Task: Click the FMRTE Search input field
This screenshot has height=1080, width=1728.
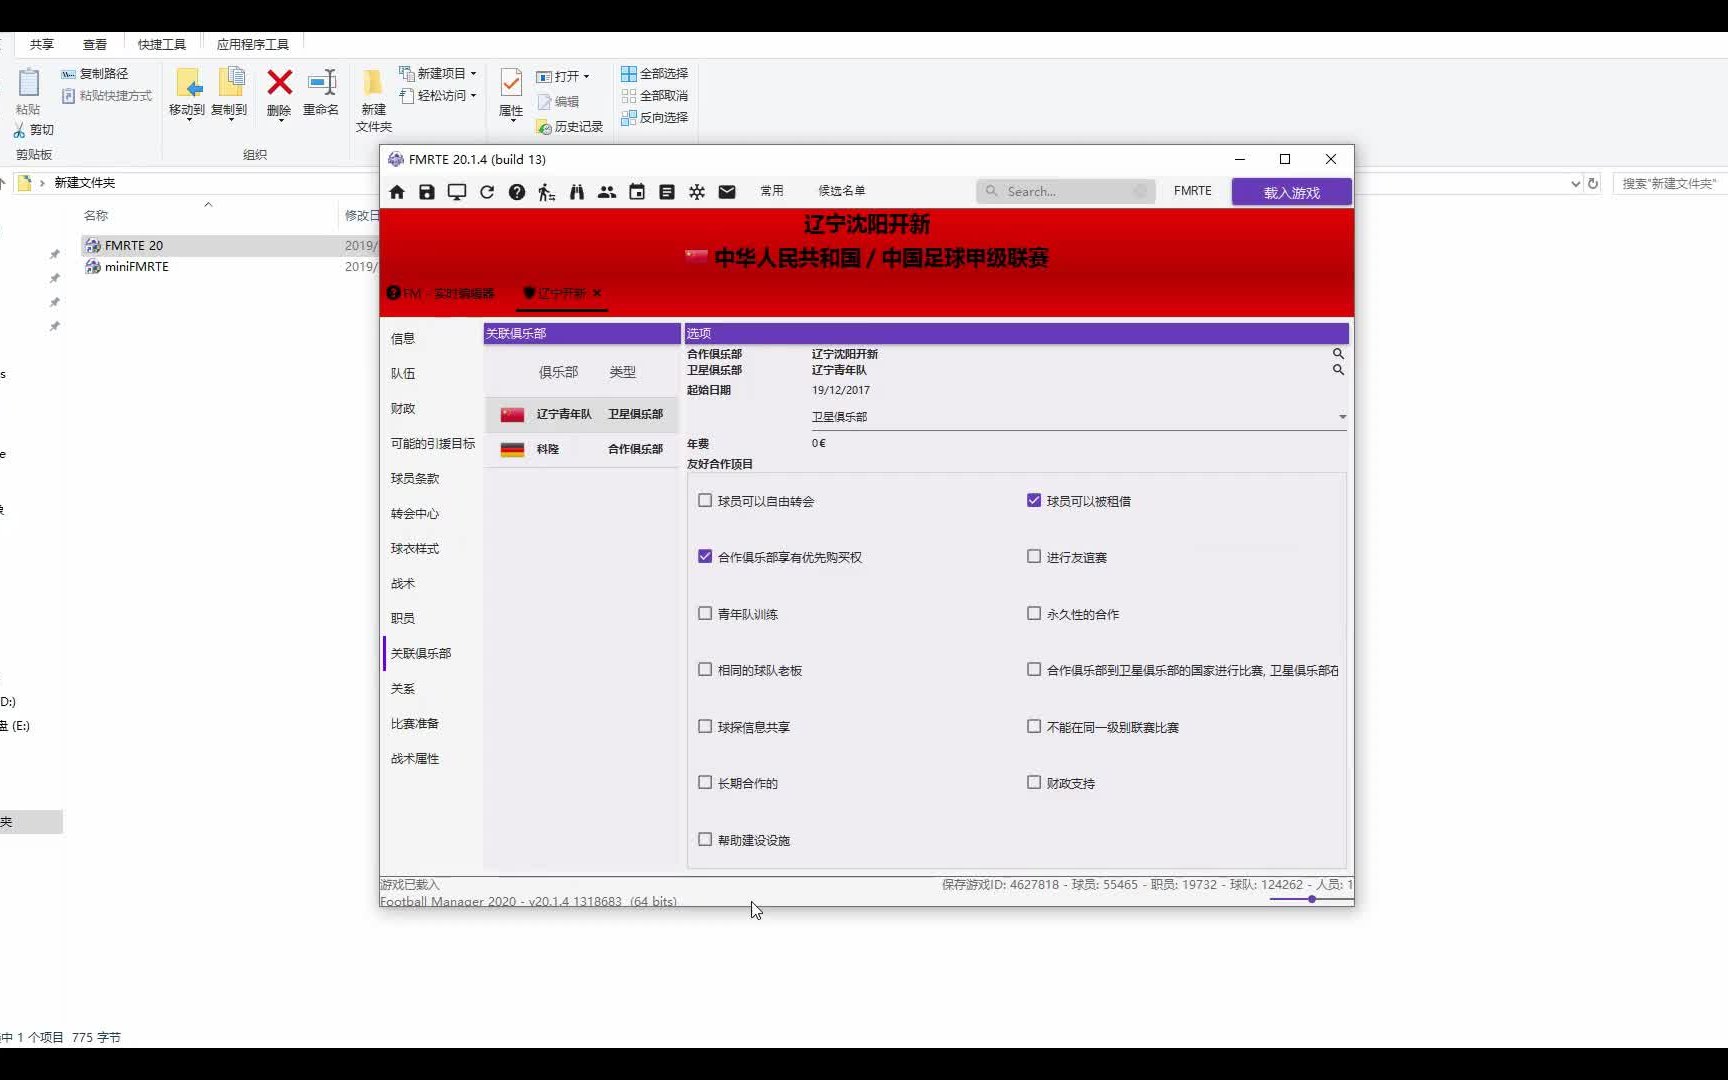Action: point(1066,191)
